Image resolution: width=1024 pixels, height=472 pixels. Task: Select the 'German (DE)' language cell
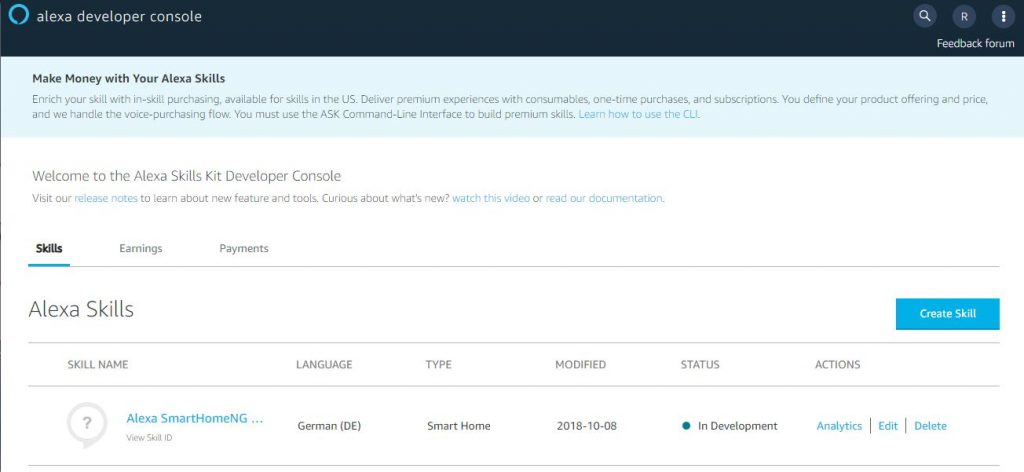(329, 426)
